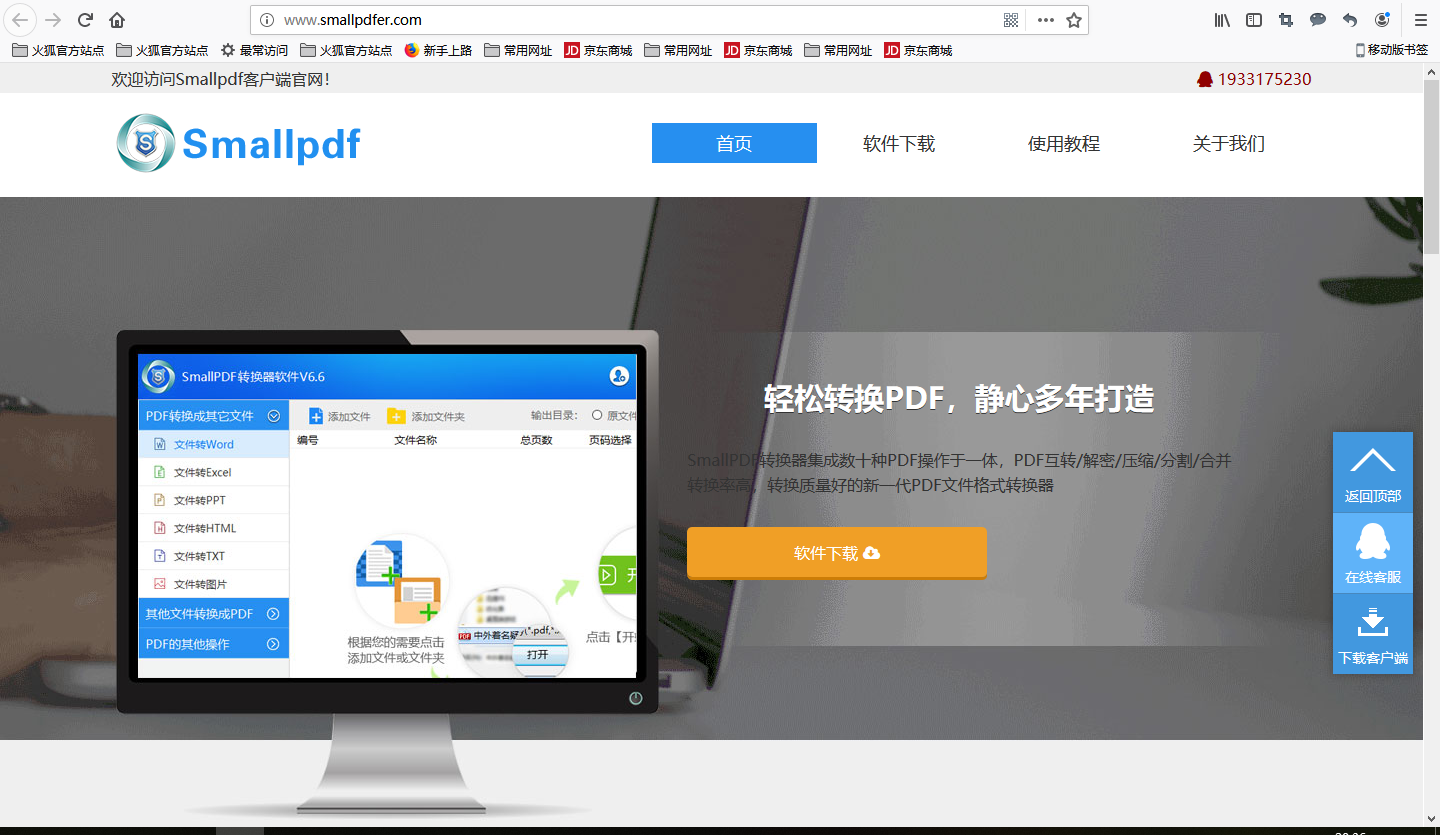Viewport: 1440px width, 835px height.
Task: Reload the current page
Action: click(x=85, y=20)
